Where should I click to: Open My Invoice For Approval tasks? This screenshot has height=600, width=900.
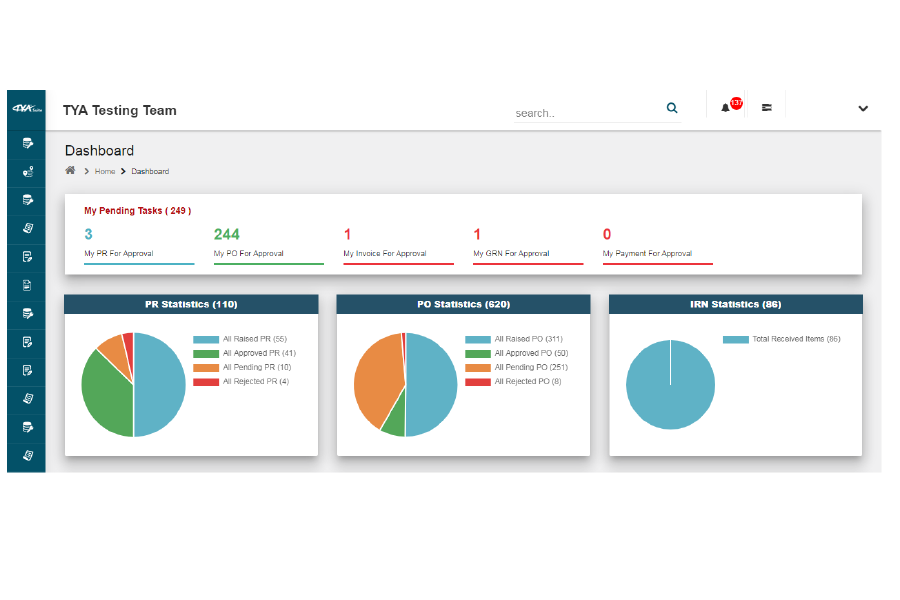(x=385, y=253)
